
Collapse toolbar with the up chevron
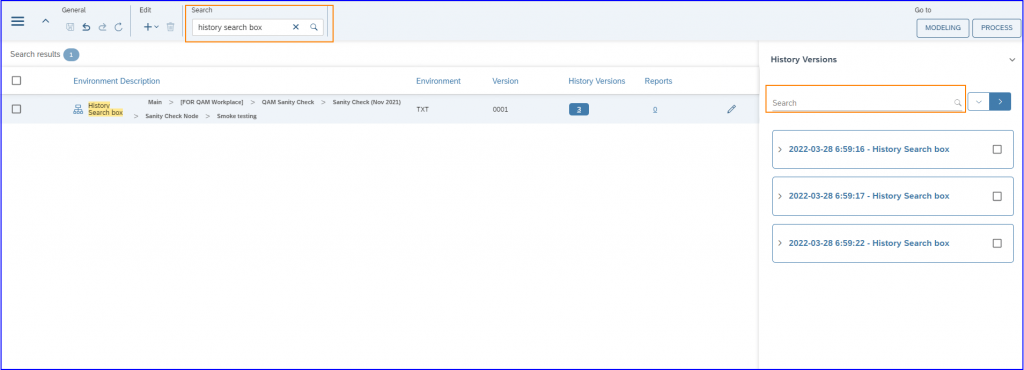46,21
